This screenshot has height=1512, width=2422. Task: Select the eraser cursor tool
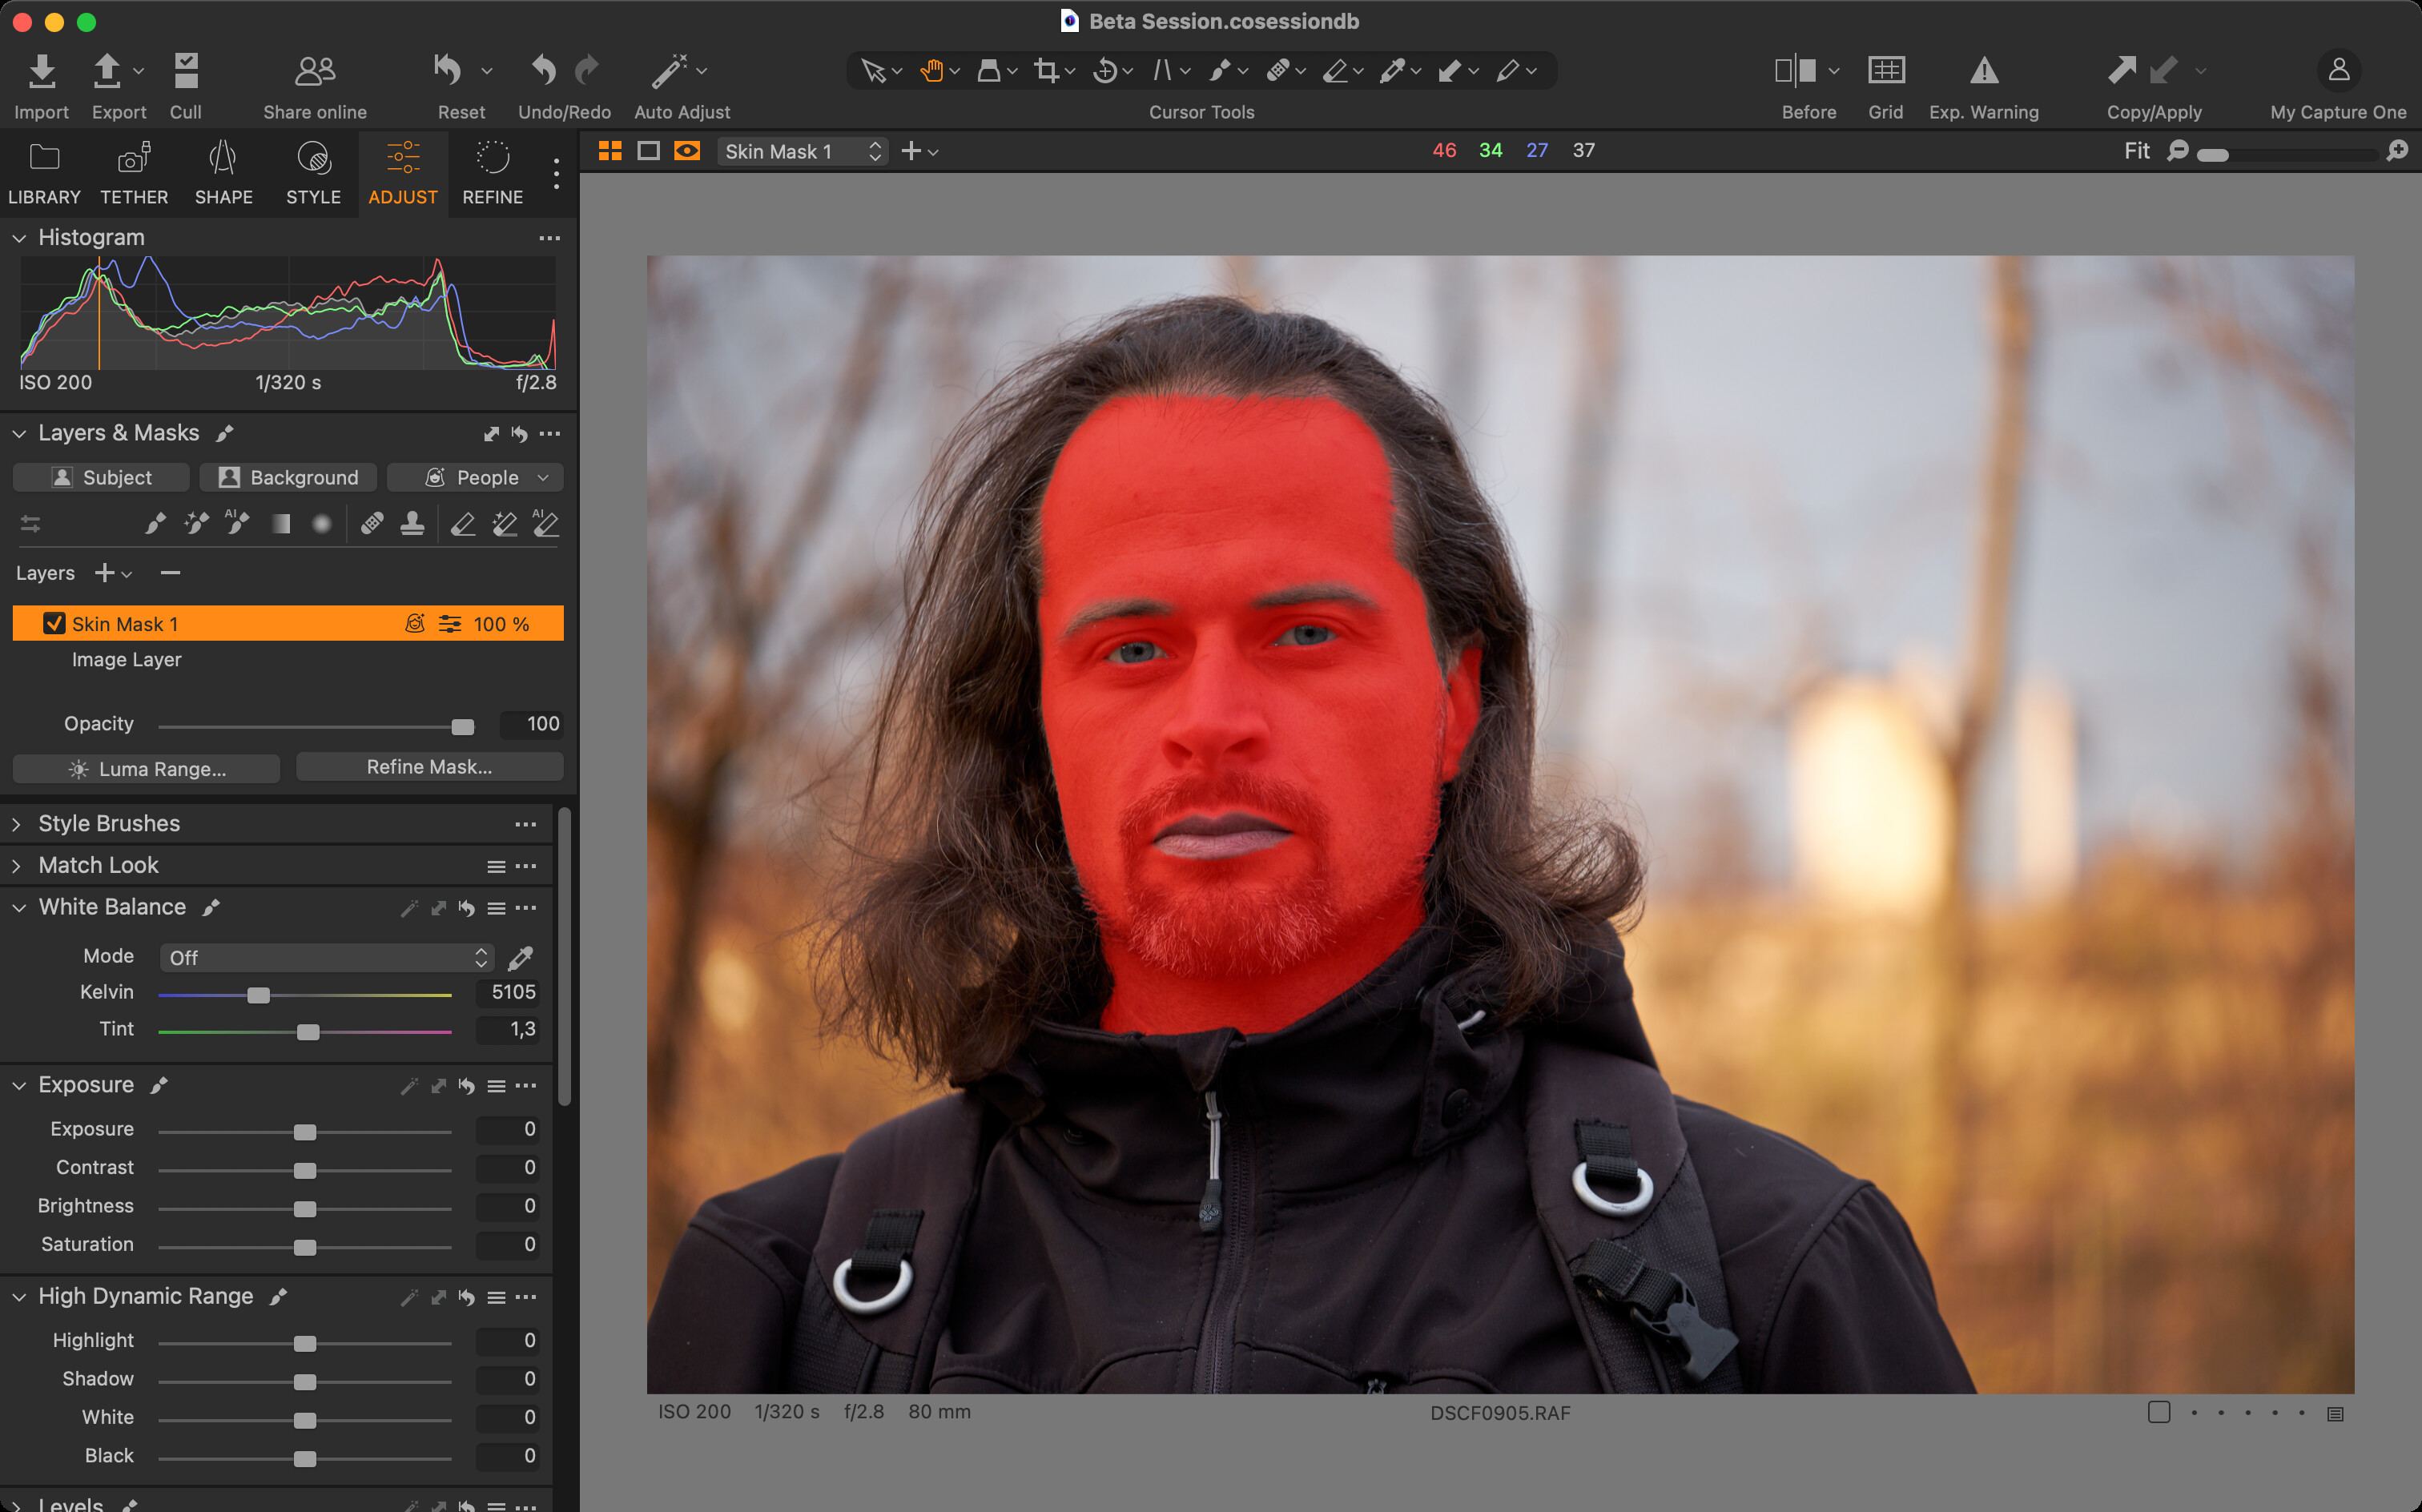[x=1335, y=70]
